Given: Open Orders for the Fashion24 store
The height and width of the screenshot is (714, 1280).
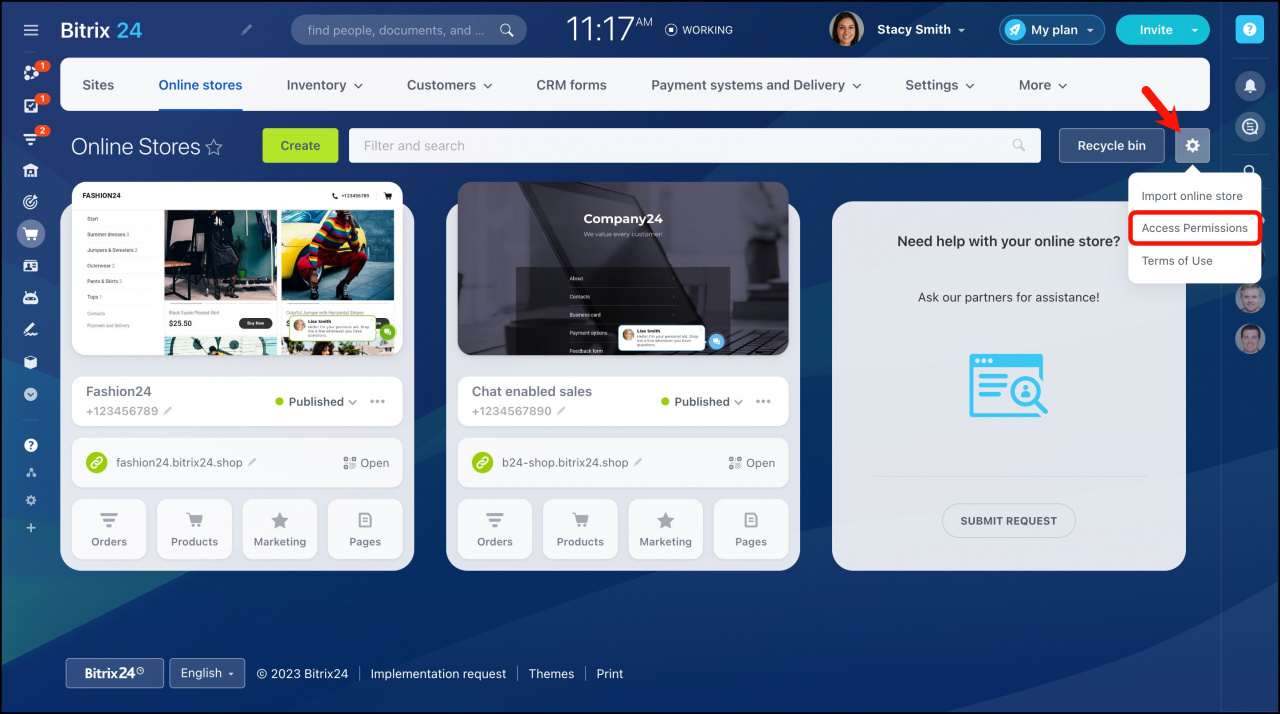Looking at the screenshot, I should pos(109,529).
